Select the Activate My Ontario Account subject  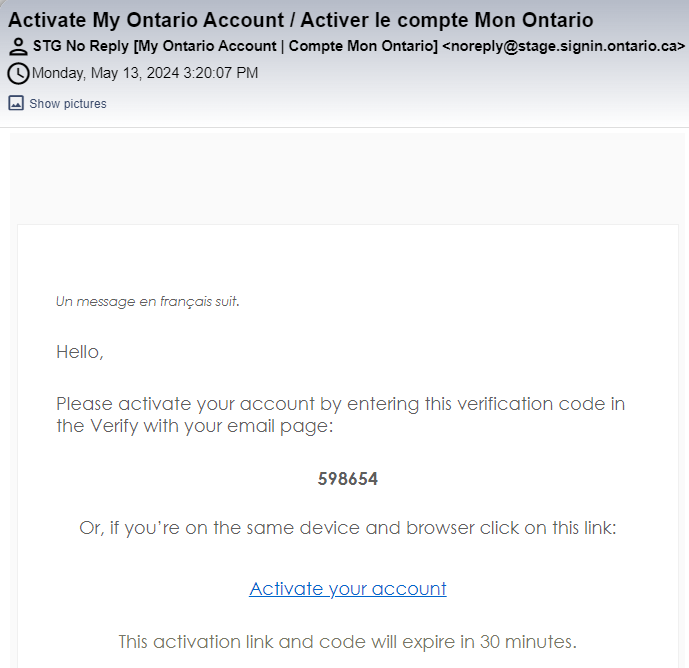146,20
